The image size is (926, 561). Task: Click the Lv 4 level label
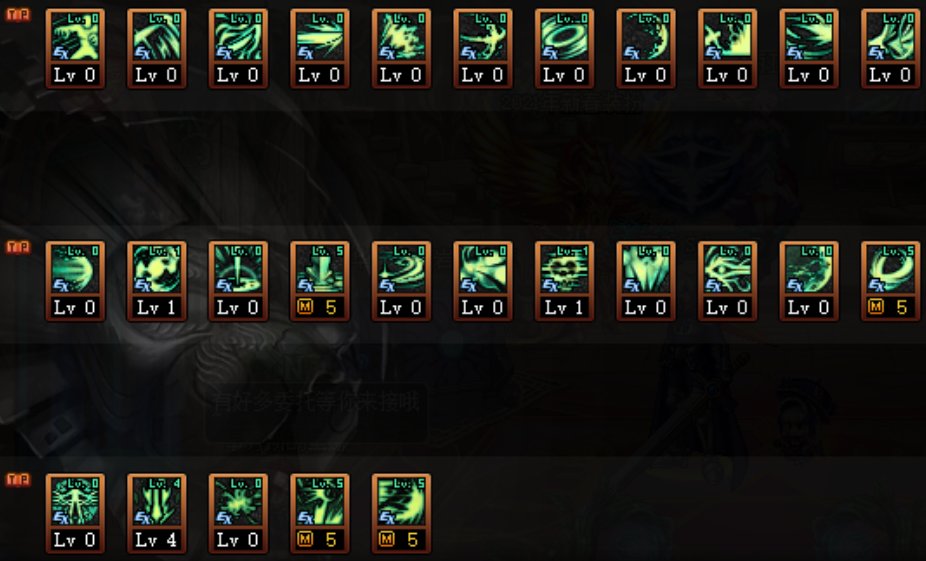click(x=156, y=540)
